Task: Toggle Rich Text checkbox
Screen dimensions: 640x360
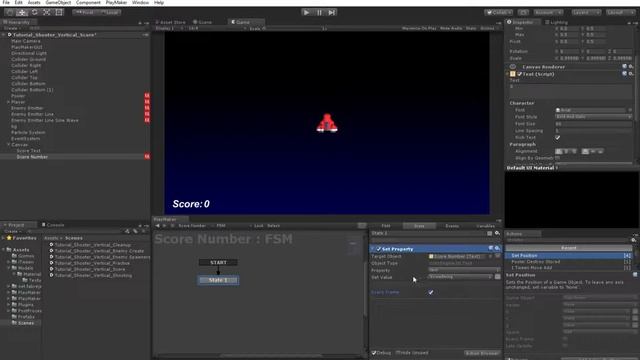Action: [558, 138]
